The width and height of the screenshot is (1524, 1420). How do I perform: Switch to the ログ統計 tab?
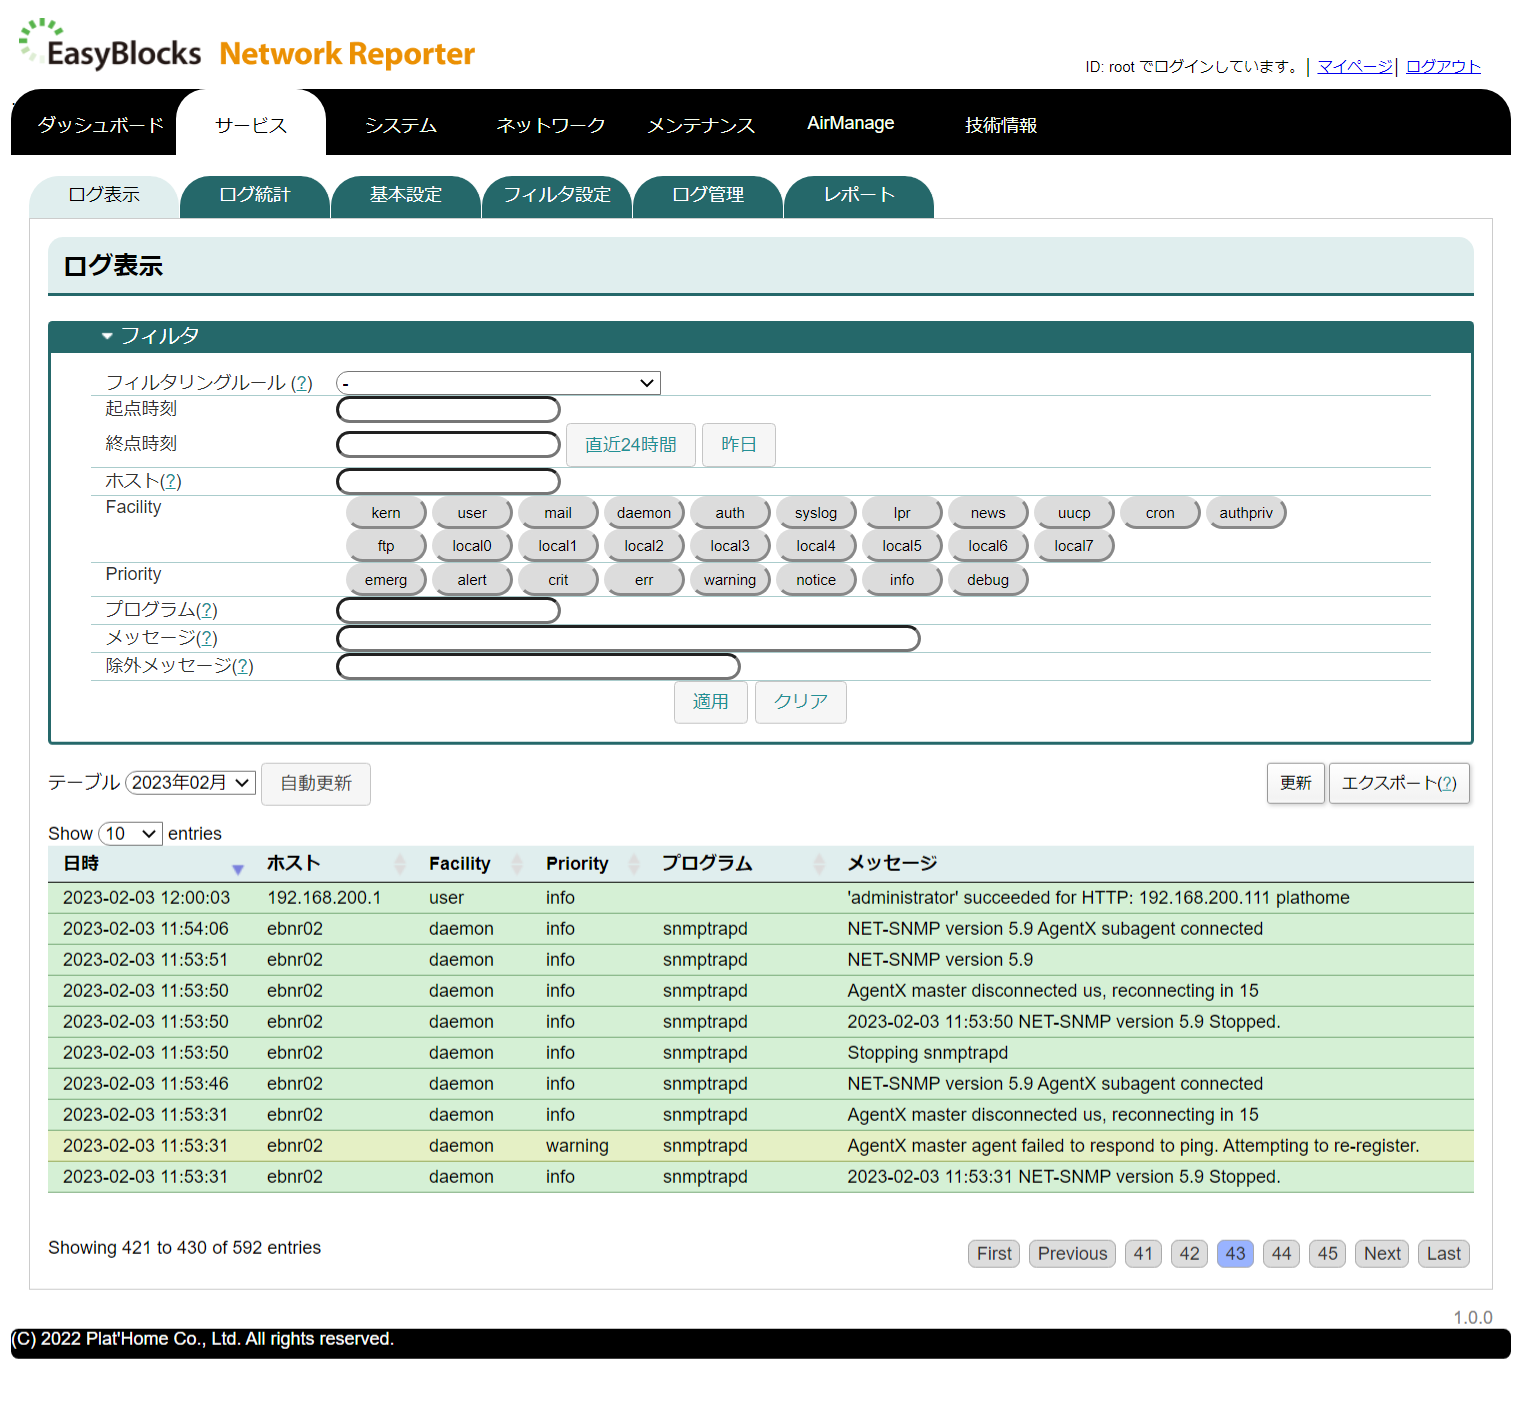tap(255, 196)
